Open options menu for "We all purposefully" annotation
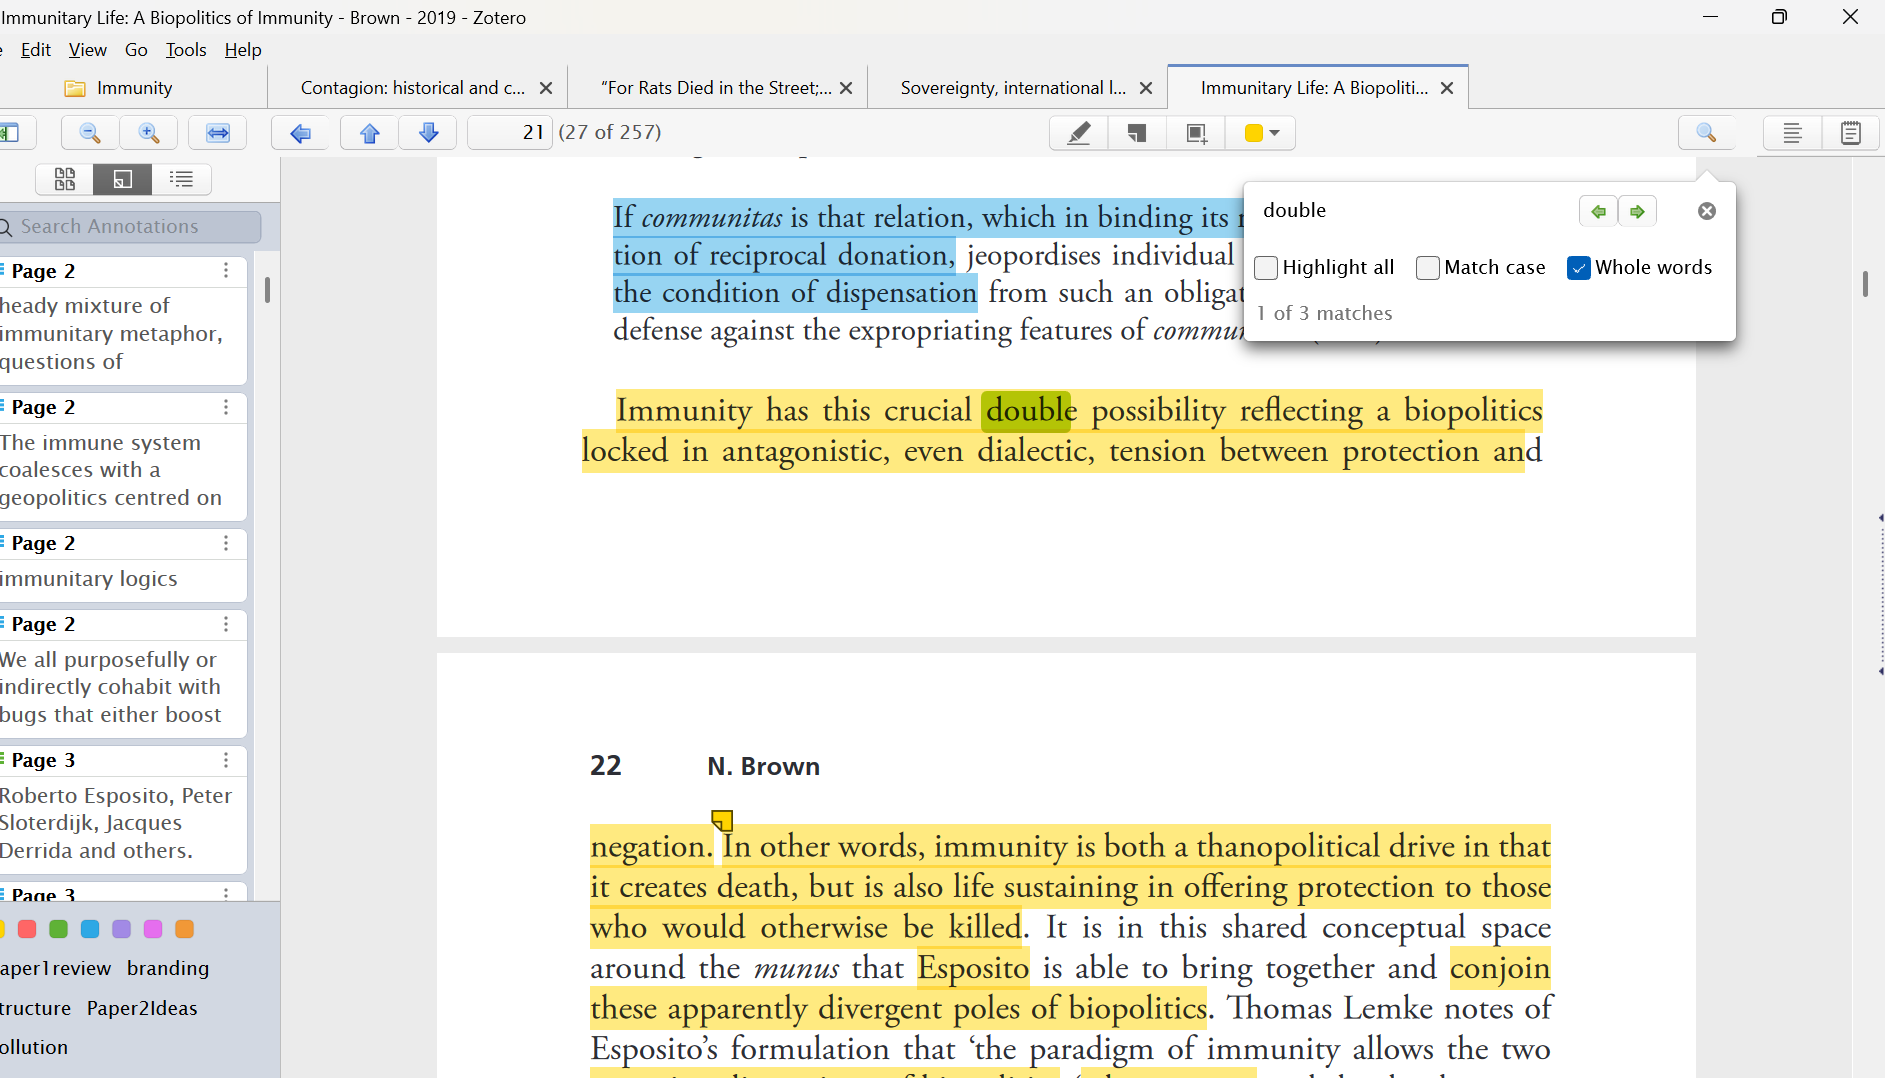The width and height of the screenshot is (1885, 1078). 226,624
